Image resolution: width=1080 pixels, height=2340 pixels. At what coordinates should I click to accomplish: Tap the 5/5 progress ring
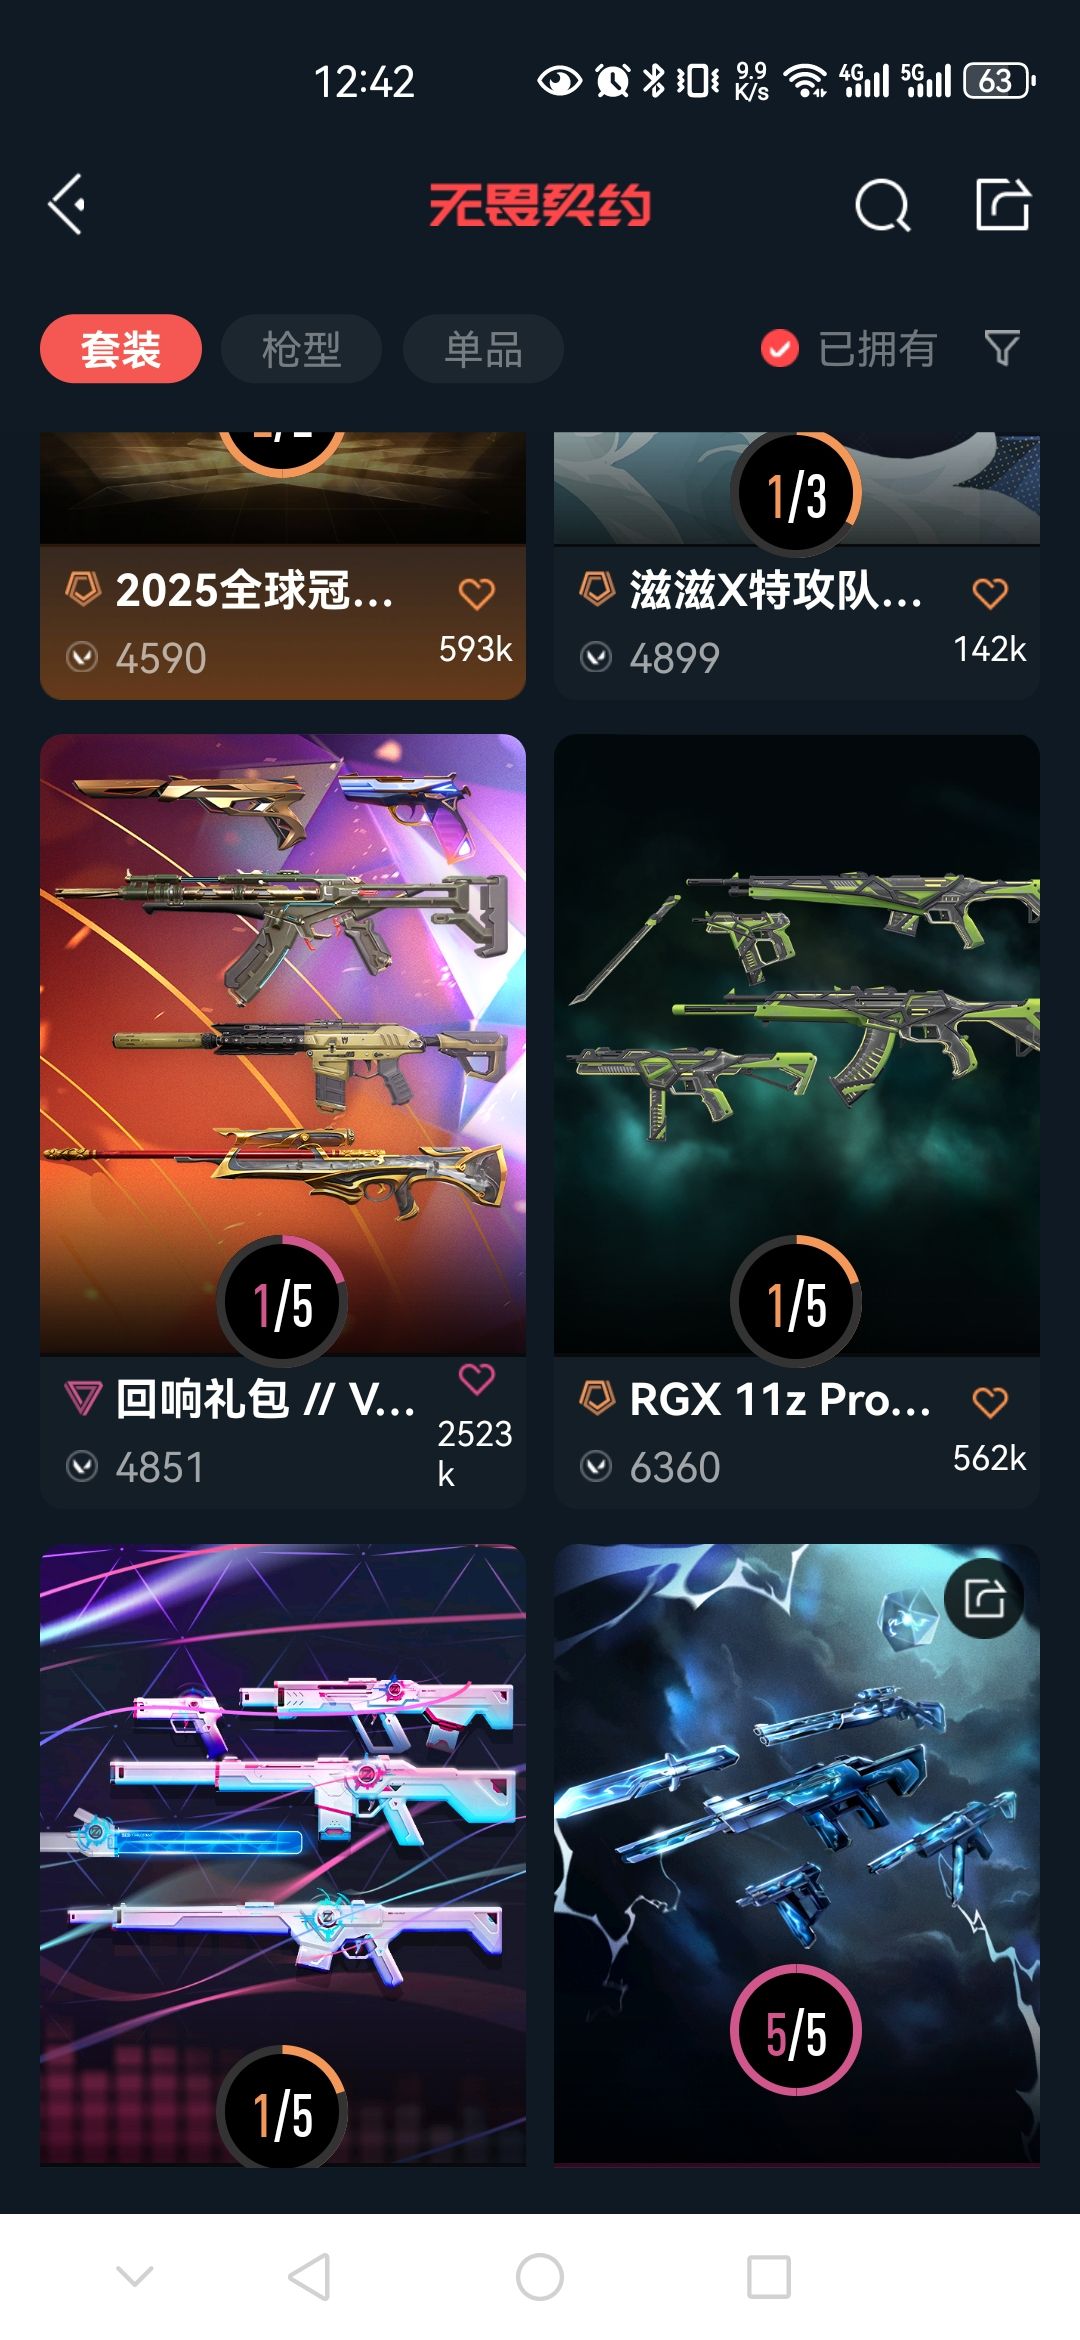pos(796,2030)
